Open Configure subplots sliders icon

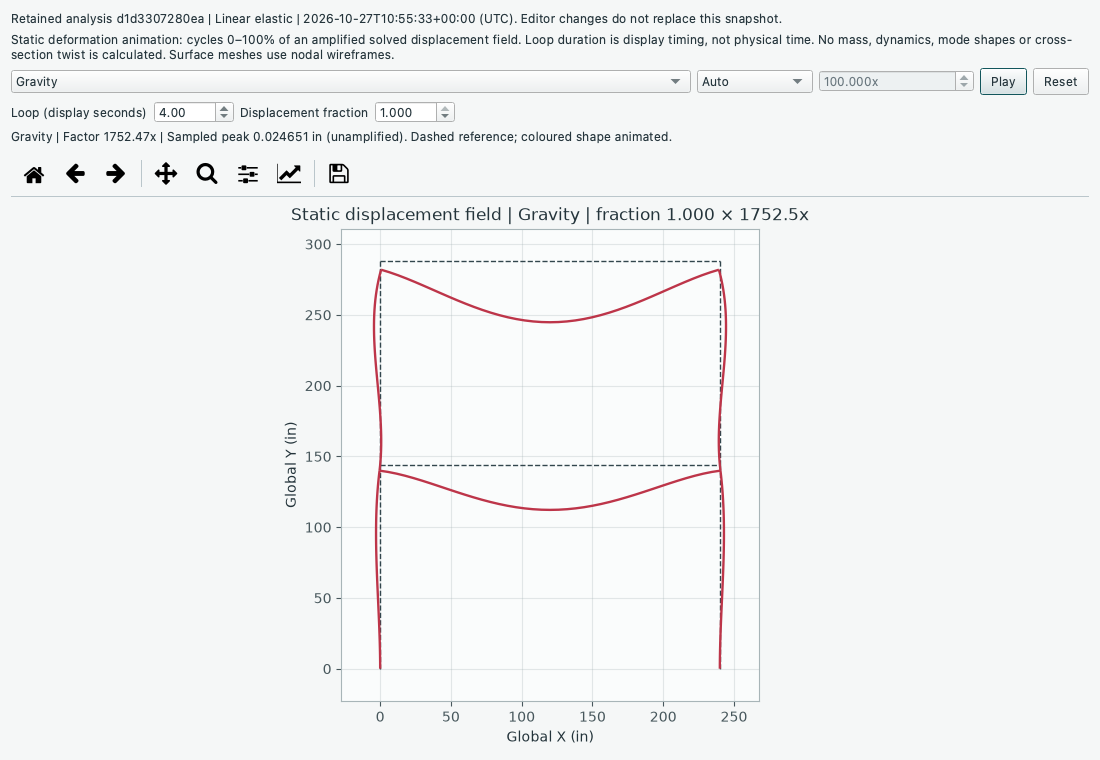(x=248, y=174)
